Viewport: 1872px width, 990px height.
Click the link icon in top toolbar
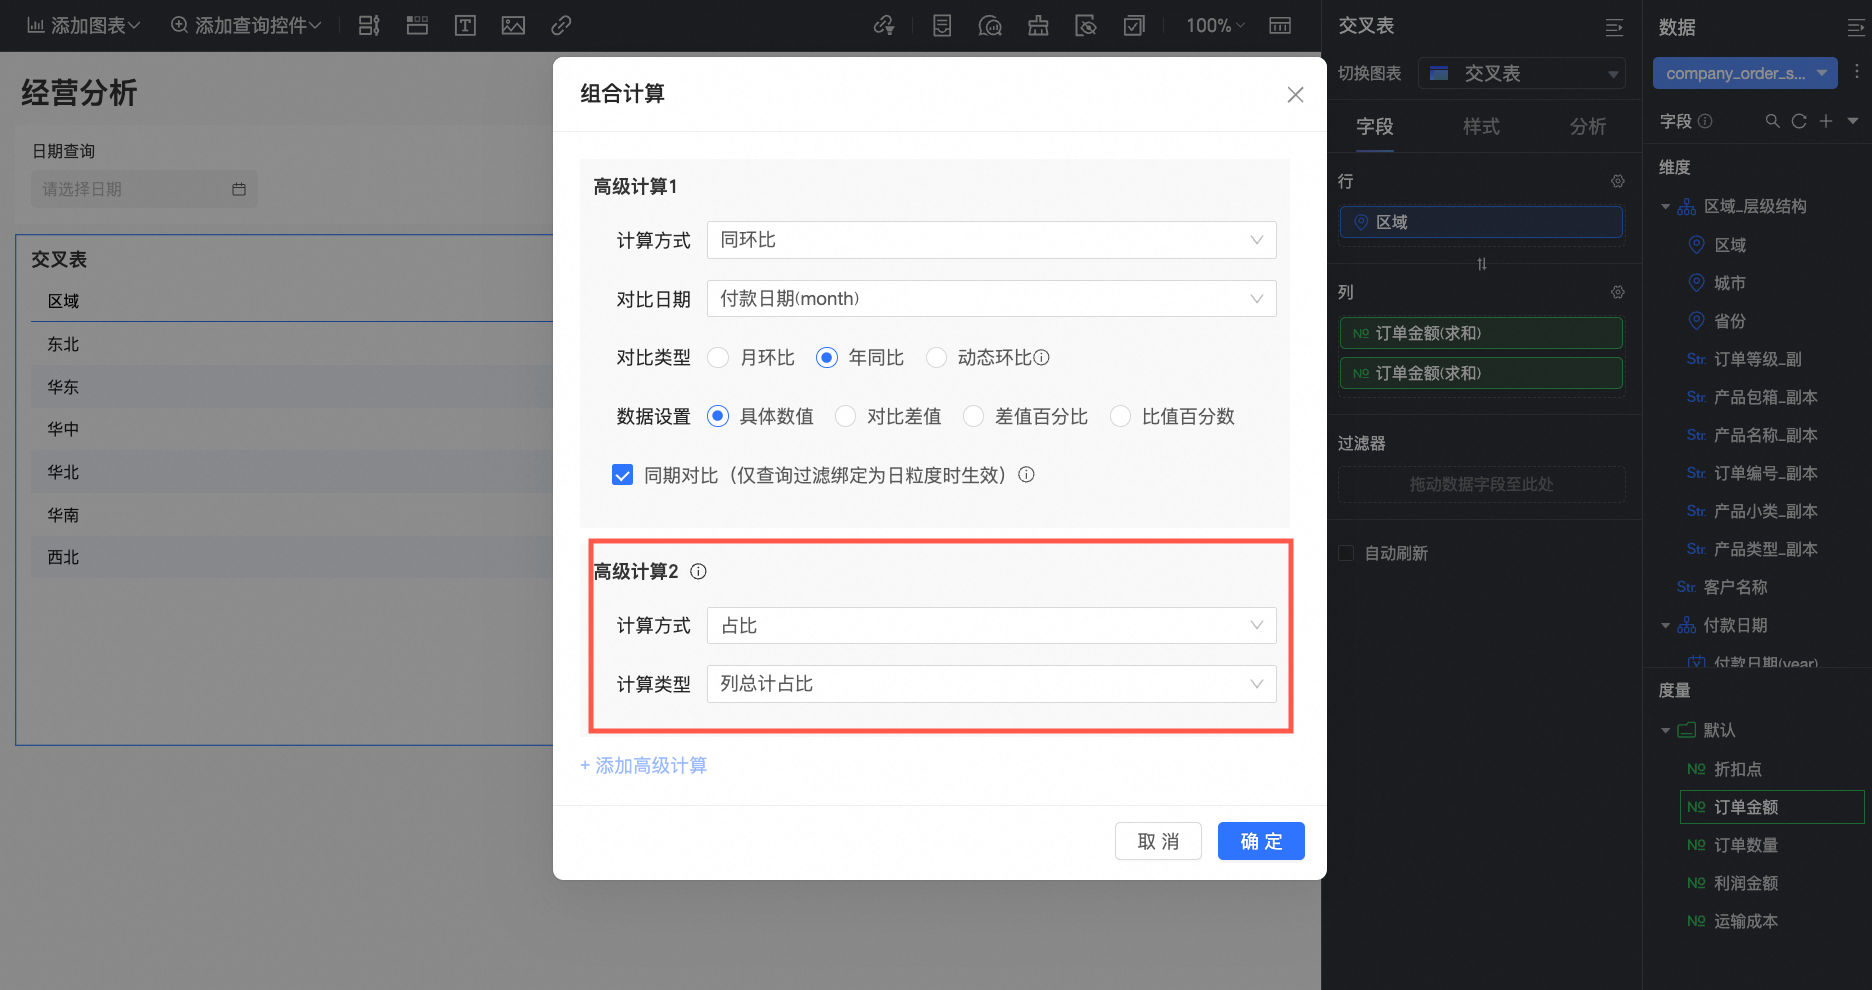click(561, 26)
